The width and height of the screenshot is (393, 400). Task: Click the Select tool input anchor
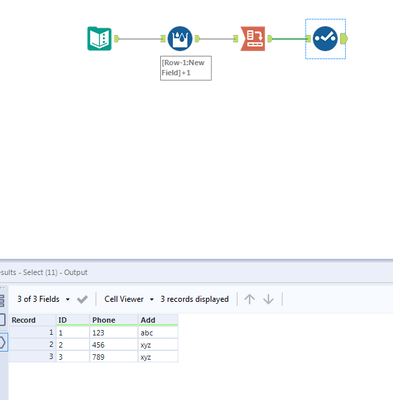(x=308, y=39)
